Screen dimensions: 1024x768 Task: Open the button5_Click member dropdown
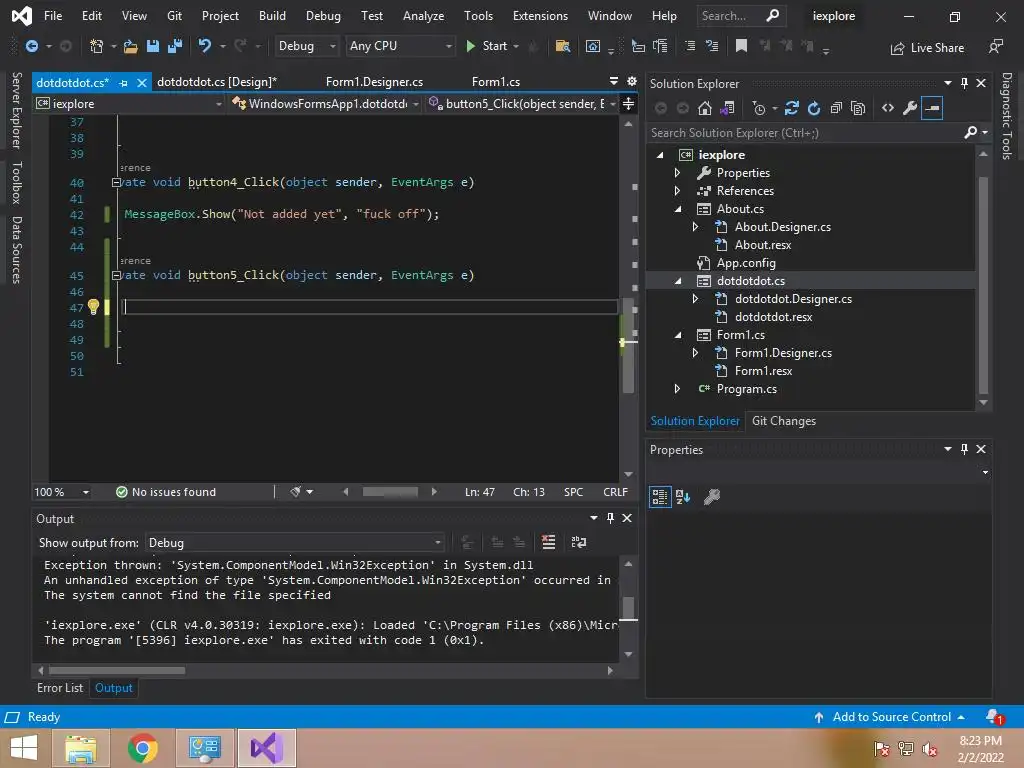click(x=522, y=104)
